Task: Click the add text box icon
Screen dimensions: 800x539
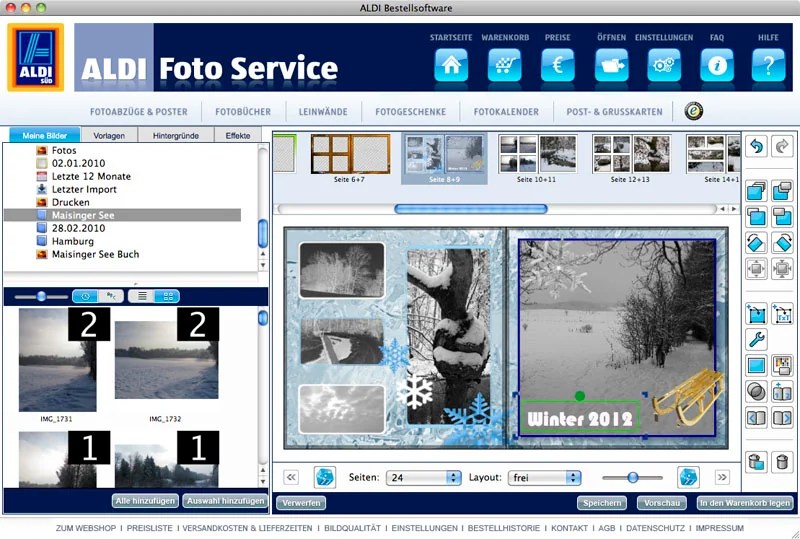Action: [782, 313]
